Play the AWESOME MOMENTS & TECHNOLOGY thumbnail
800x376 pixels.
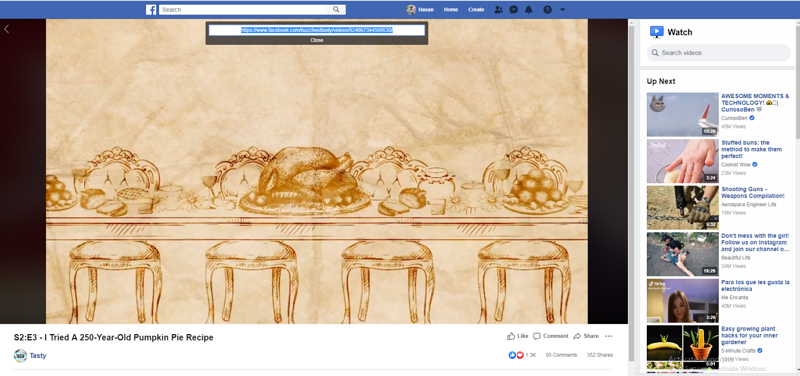tap(683, 114)
